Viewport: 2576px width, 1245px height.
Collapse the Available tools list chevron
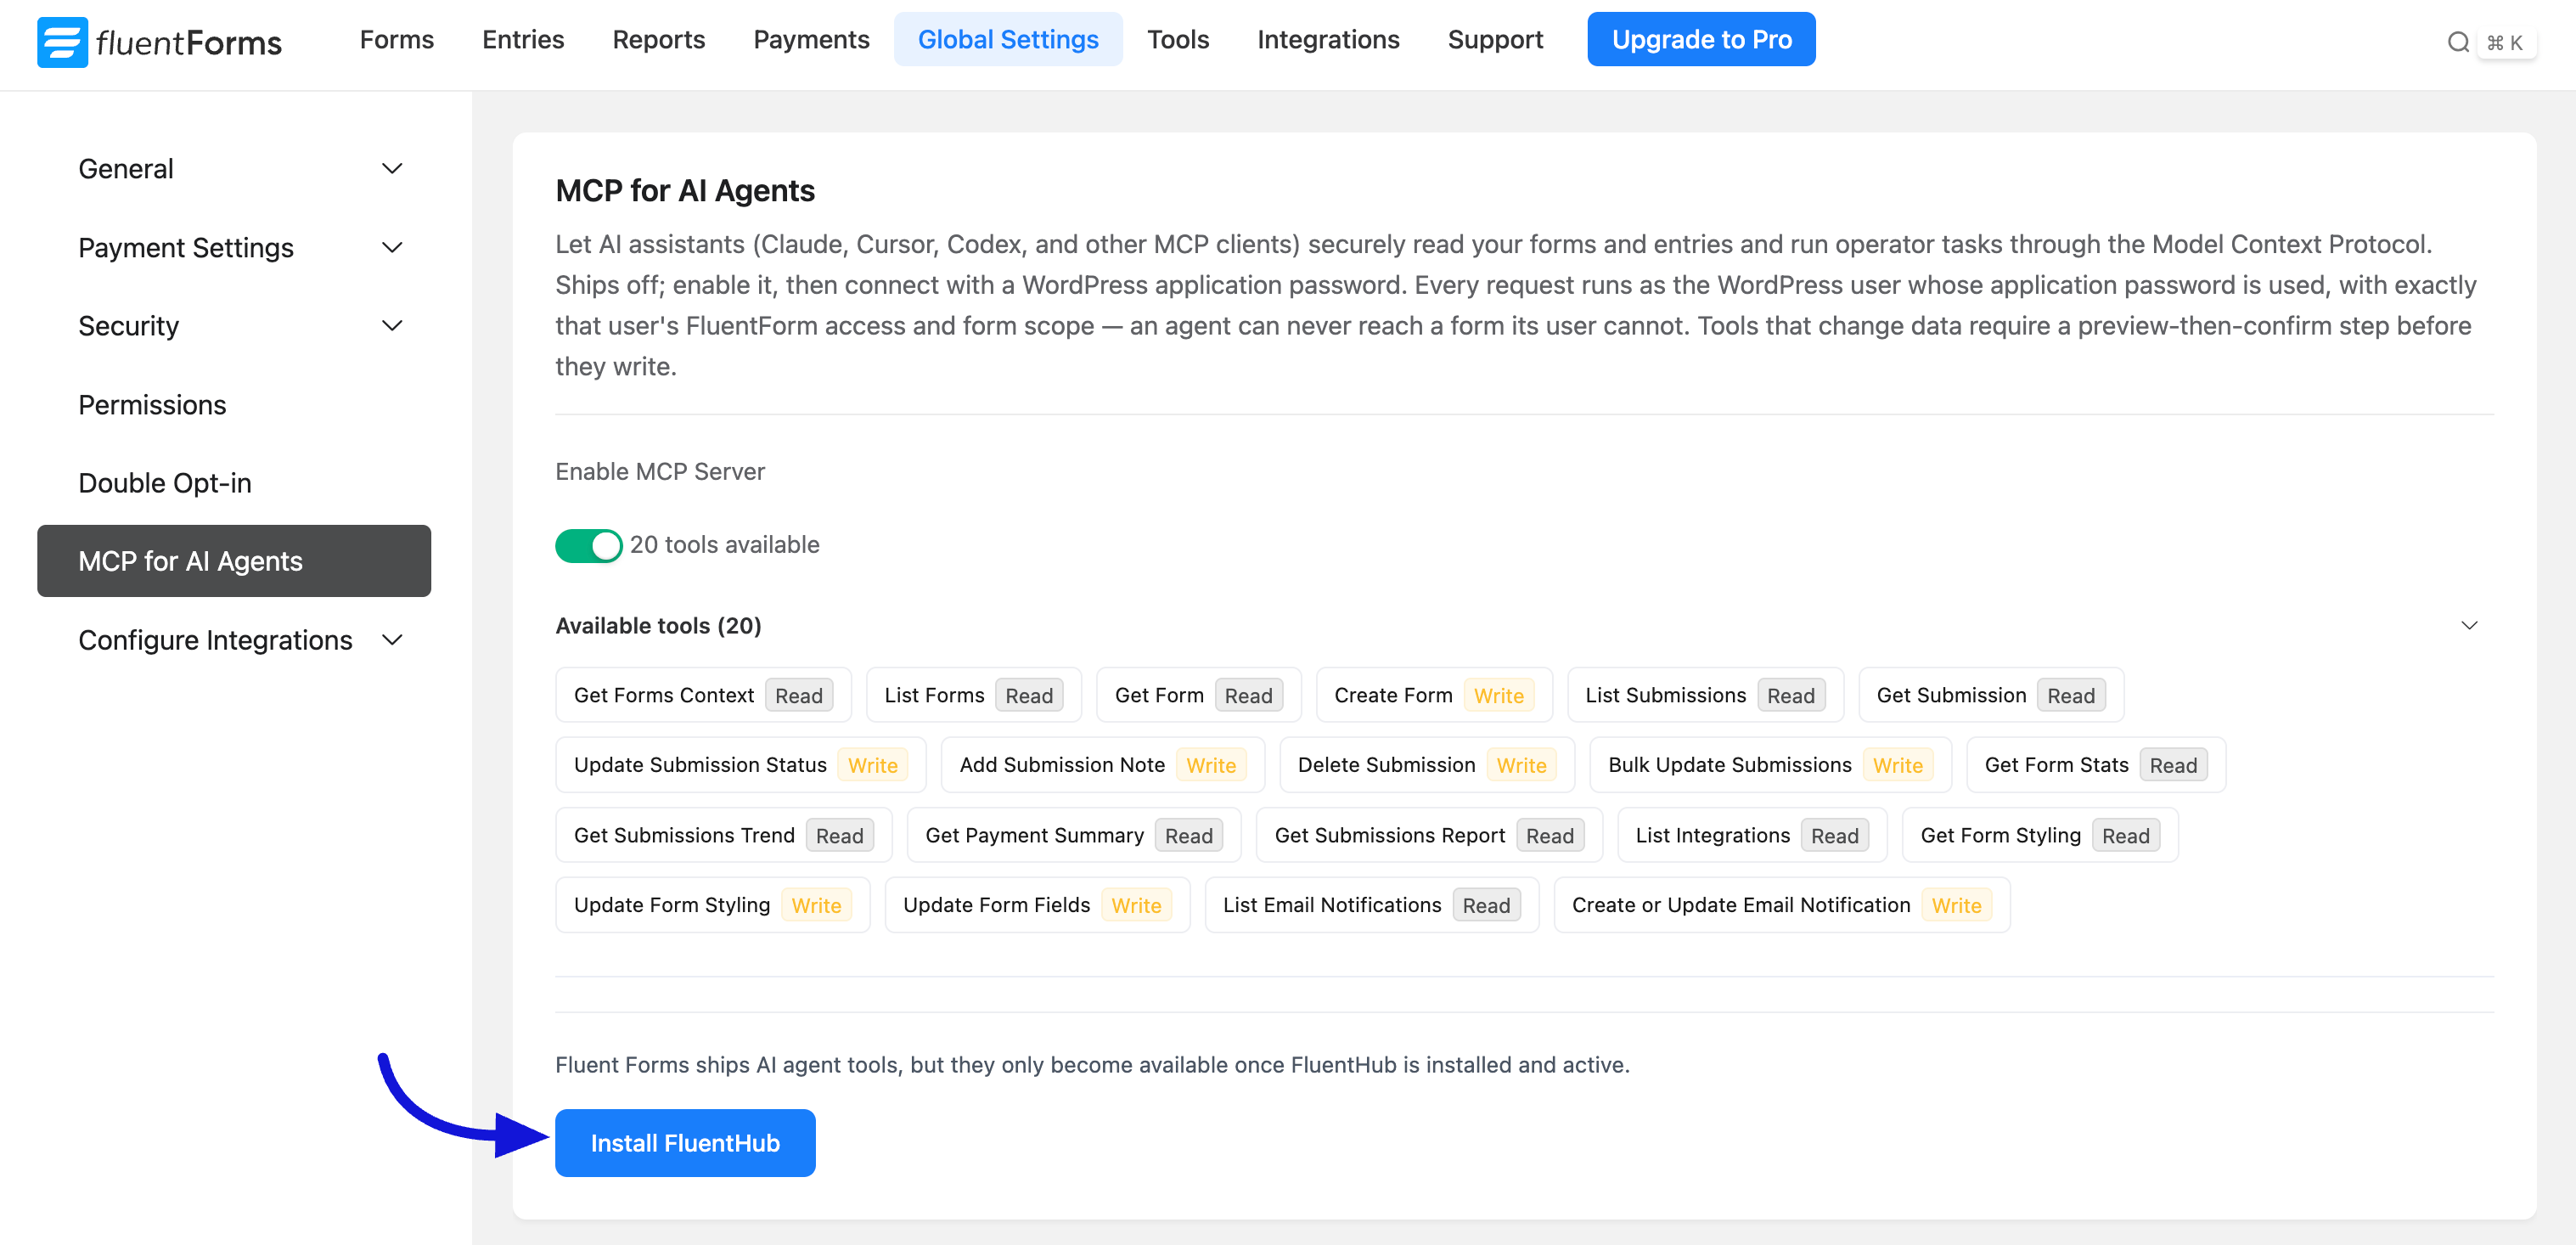pos(2469,626)
